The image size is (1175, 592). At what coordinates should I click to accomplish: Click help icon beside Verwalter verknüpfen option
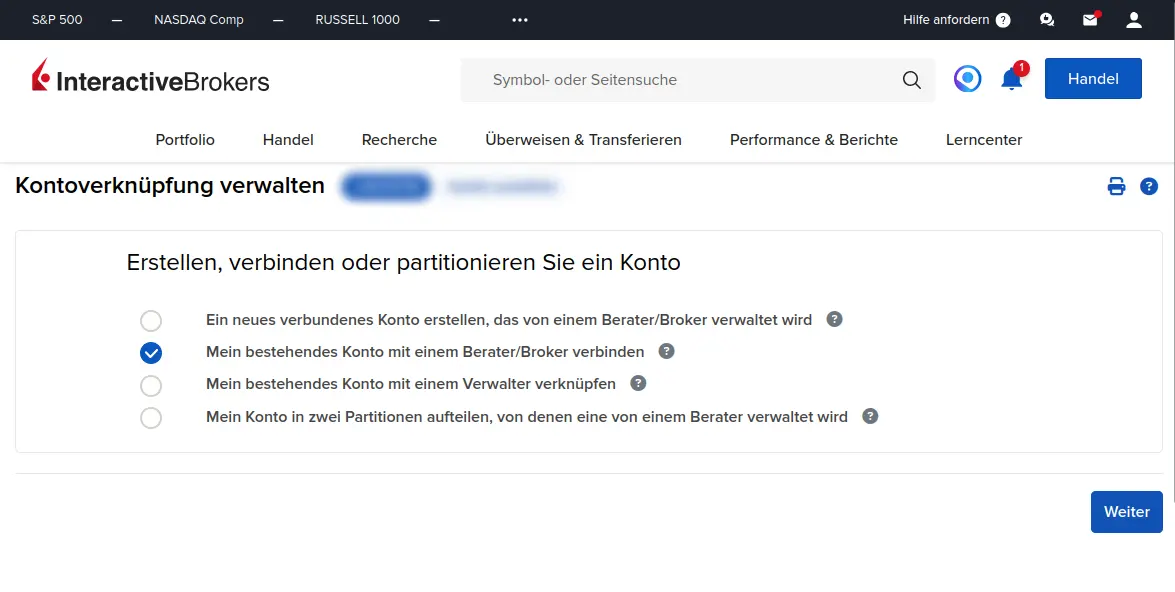click(638, 383)
